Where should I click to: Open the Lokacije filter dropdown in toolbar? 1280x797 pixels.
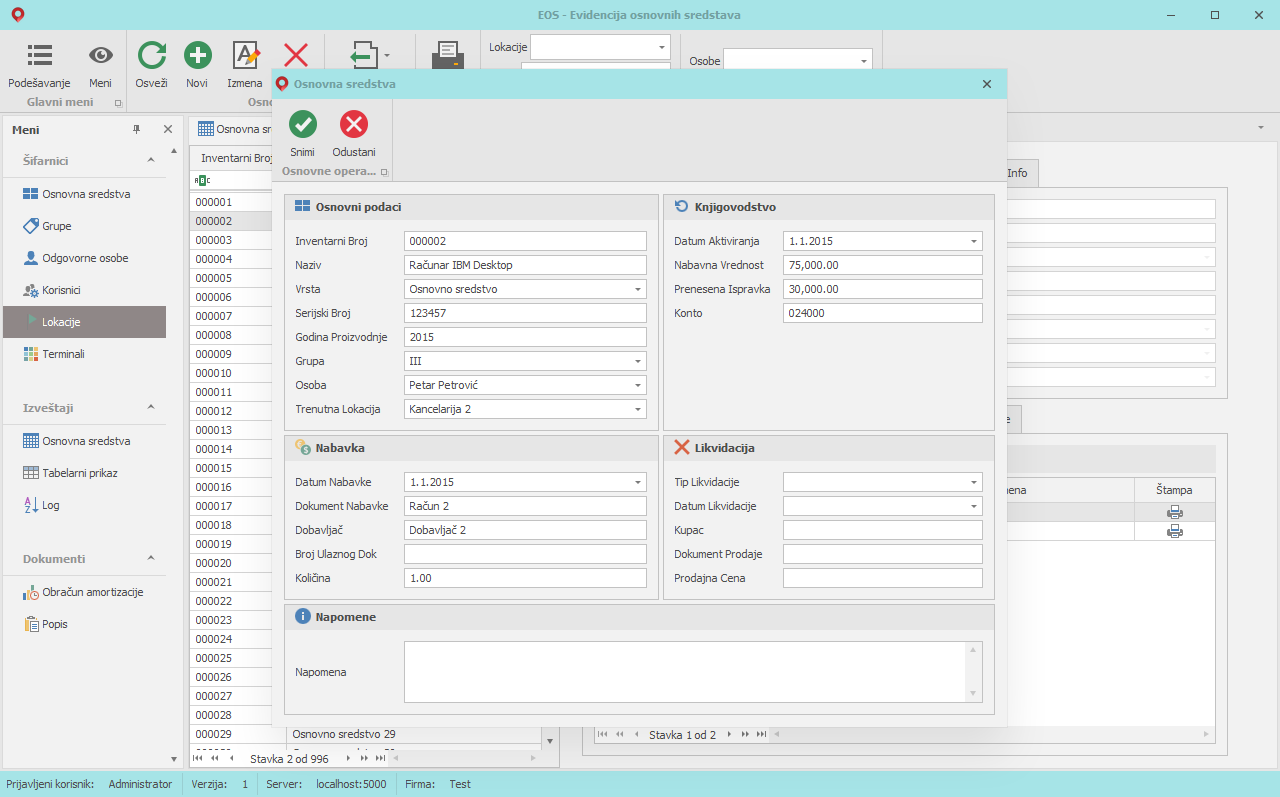(662, 47)
